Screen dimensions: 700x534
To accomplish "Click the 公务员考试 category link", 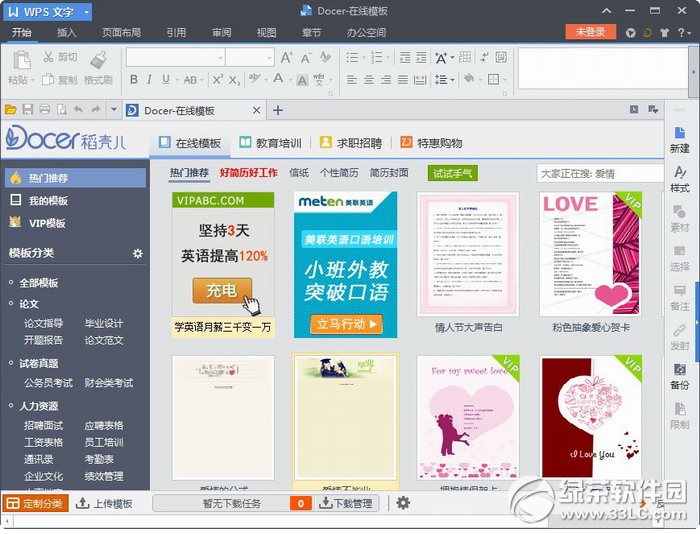I will tap(48, 383).
